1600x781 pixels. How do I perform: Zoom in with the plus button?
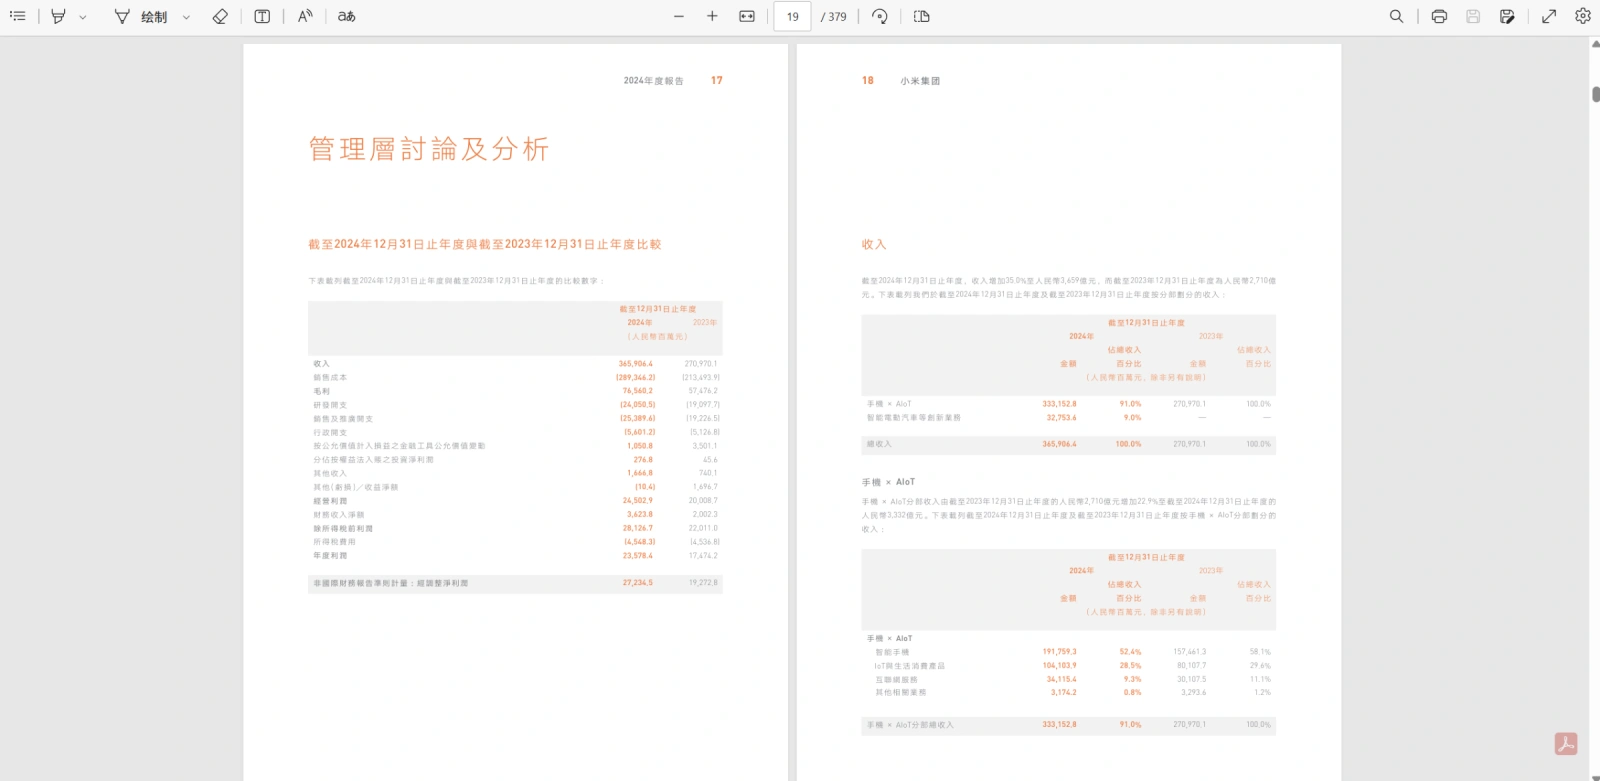click(x=712, y=16)
